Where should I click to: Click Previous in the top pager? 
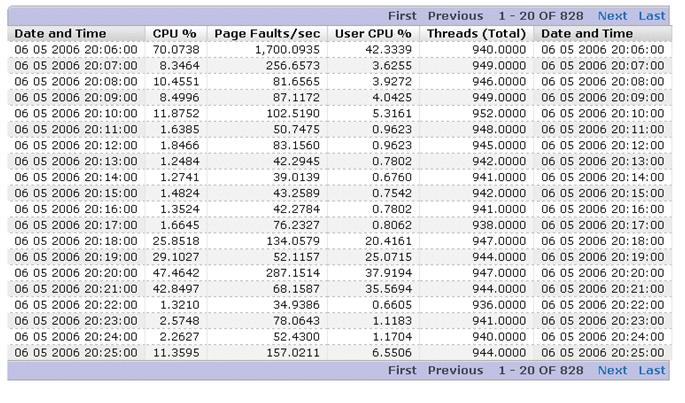(x=455, y=16)
